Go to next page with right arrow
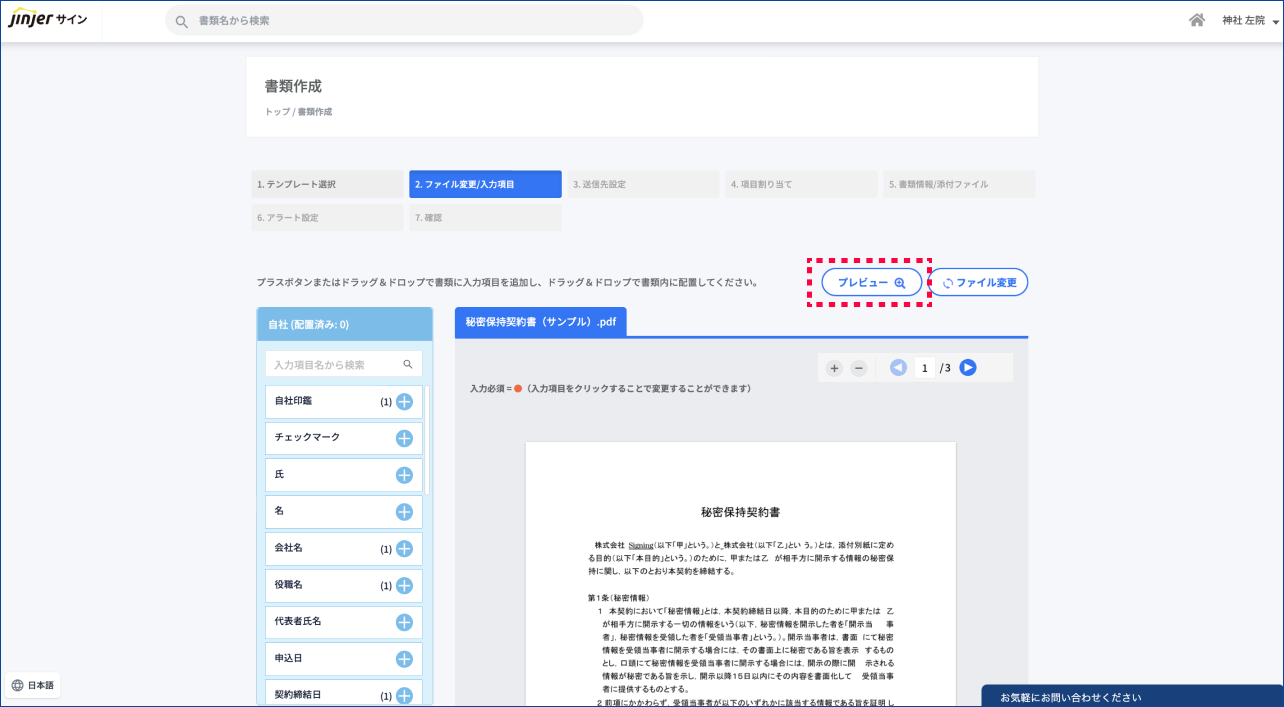Viewport: 1284px width, 707px height. (x=967, y=368)
